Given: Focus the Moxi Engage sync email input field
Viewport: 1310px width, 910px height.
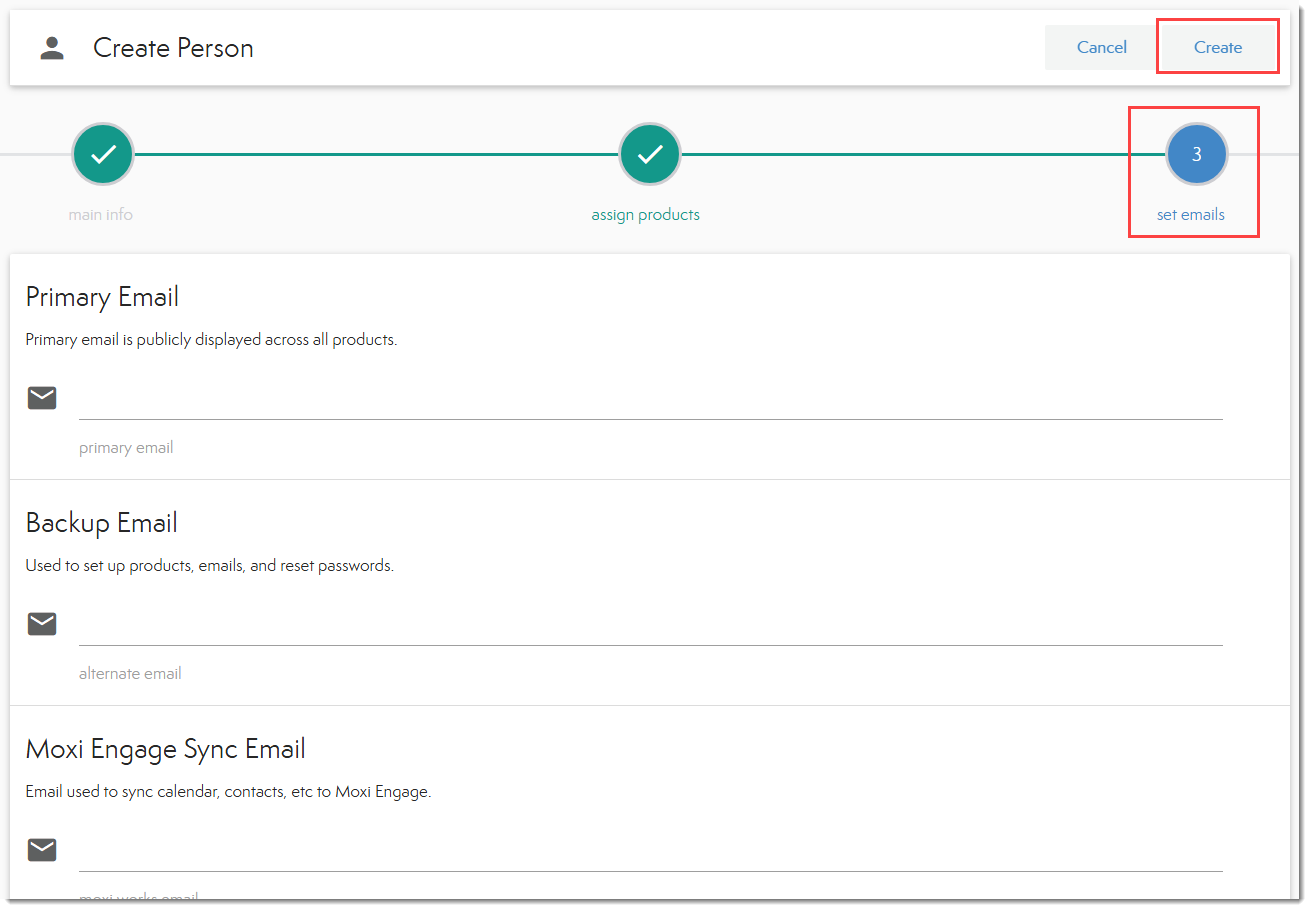Looking at the screenshot, I should tap(650, 852).
